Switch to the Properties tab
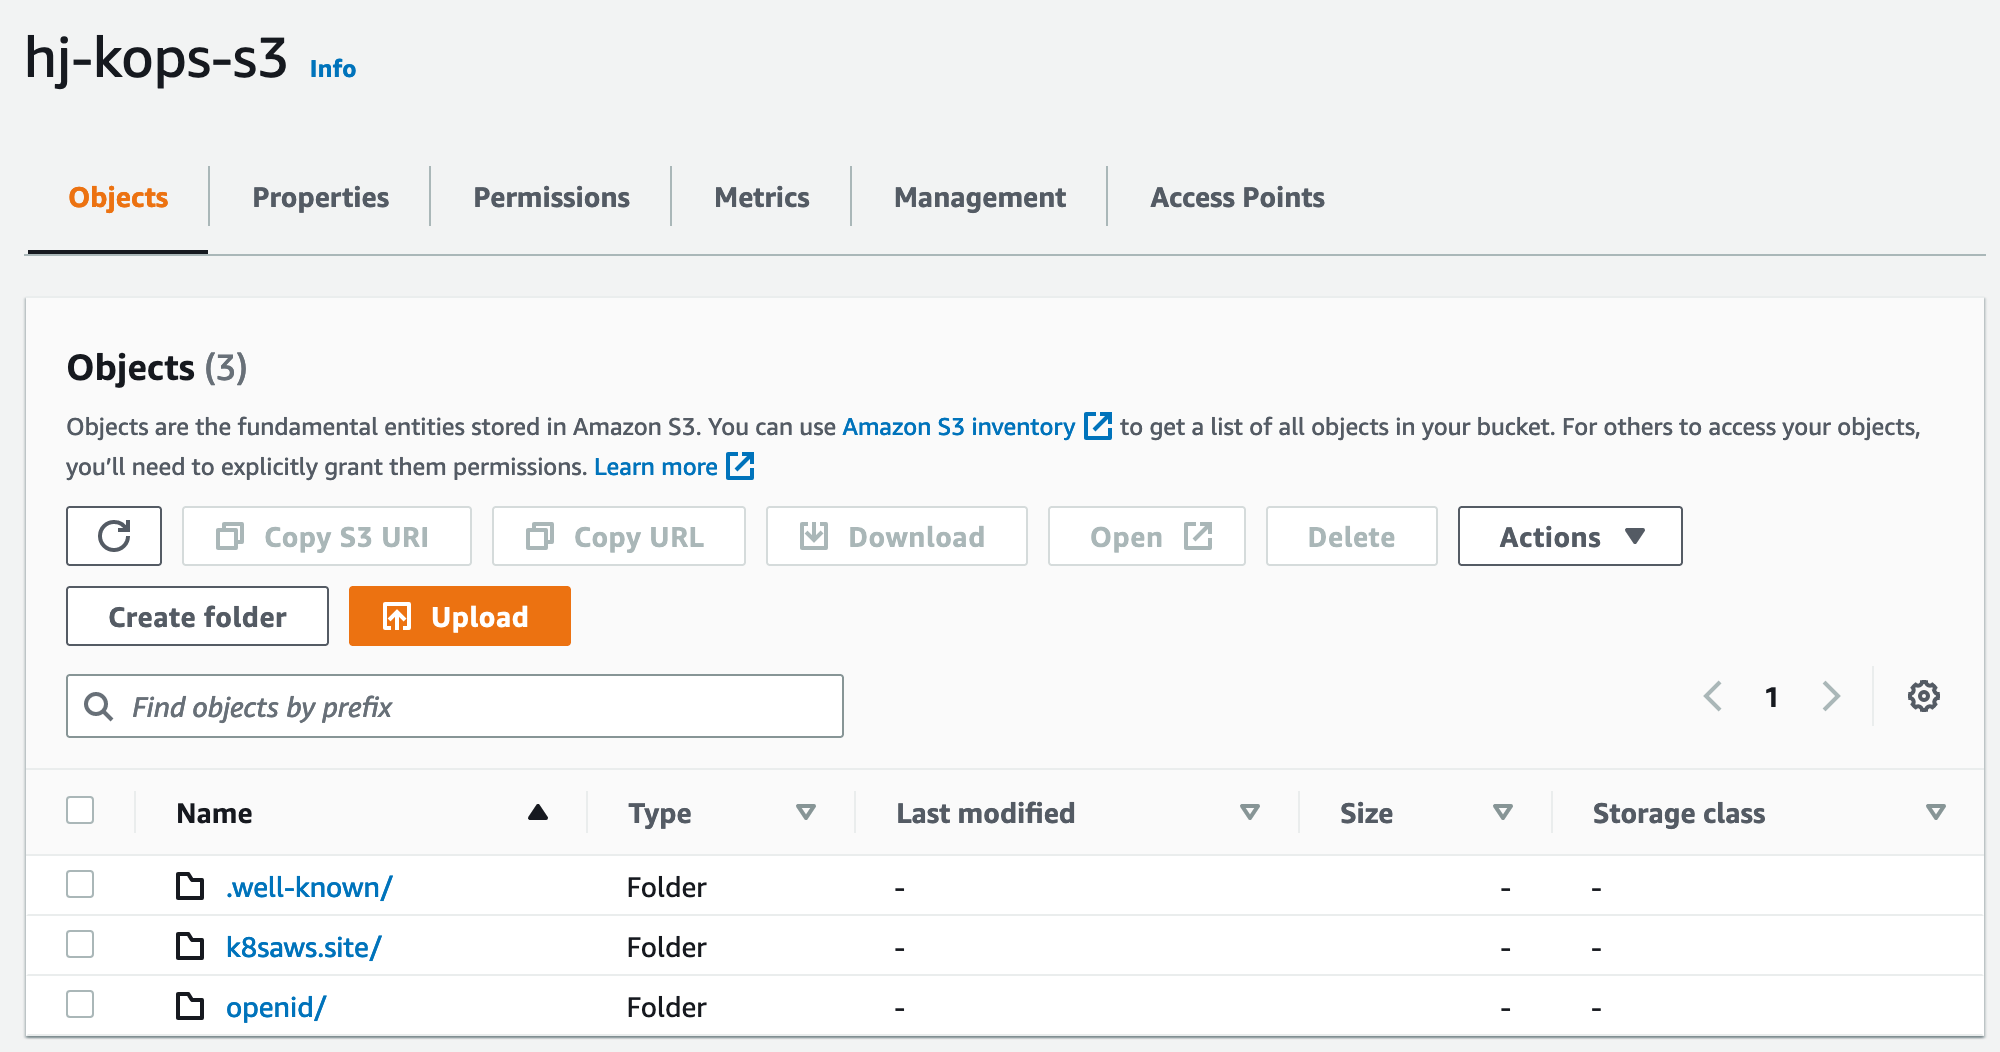This screenshot has width=2000, height=1052. [320, 198]
